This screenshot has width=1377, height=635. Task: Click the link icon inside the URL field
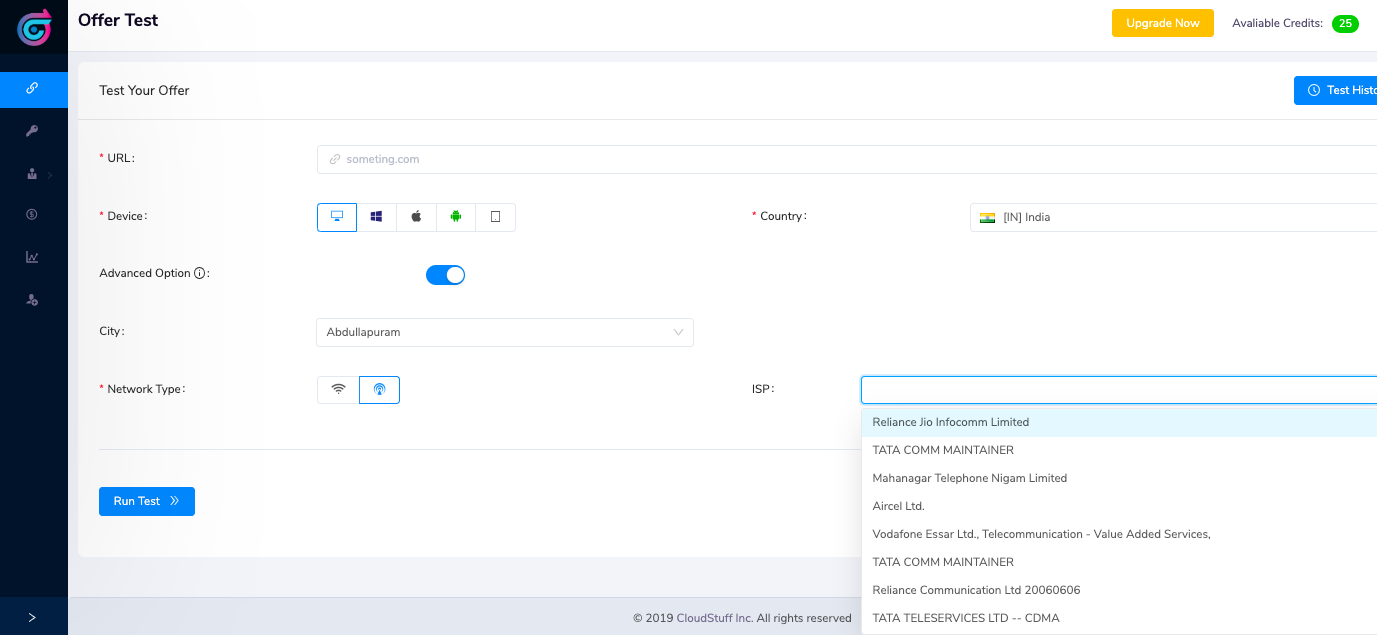point(335,159)
